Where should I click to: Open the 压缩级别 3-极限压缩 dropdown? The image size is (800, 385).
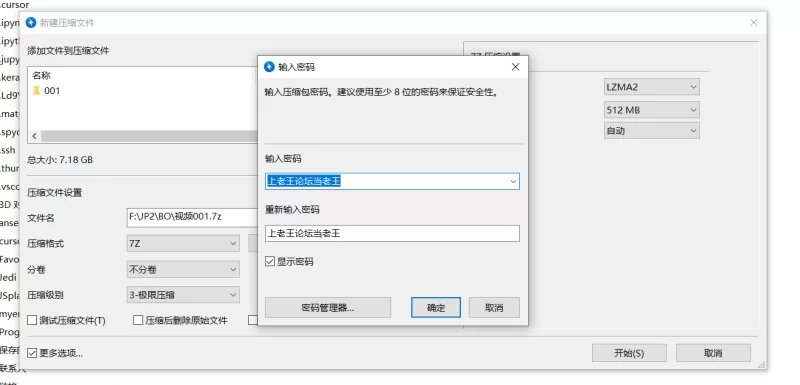(183, 295)
